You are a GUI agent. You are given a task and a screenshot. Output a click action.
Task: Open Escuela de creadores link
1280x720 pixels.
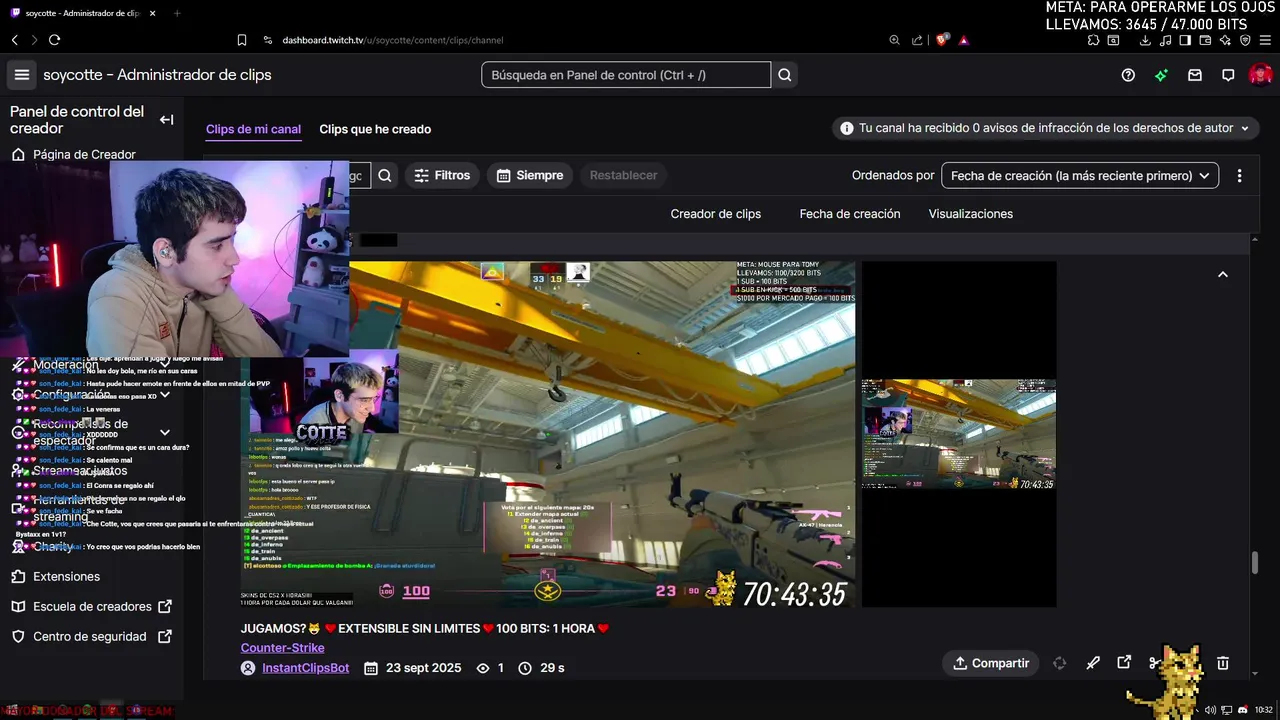click(92, 606)
